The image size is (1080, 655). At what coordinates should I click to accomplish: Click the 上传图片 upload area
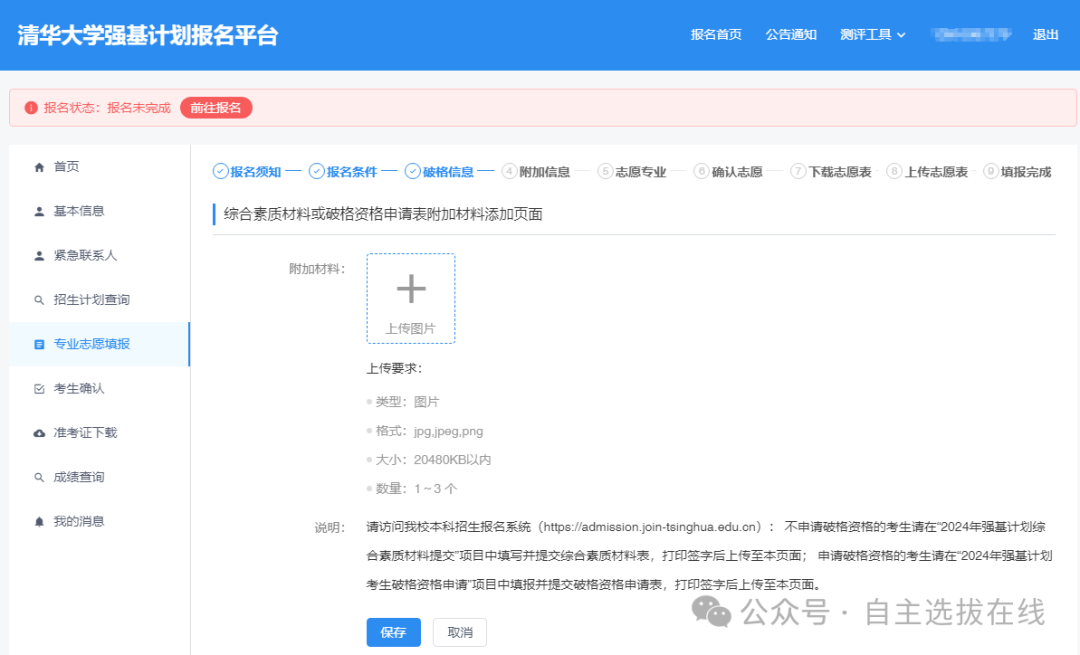410,297
